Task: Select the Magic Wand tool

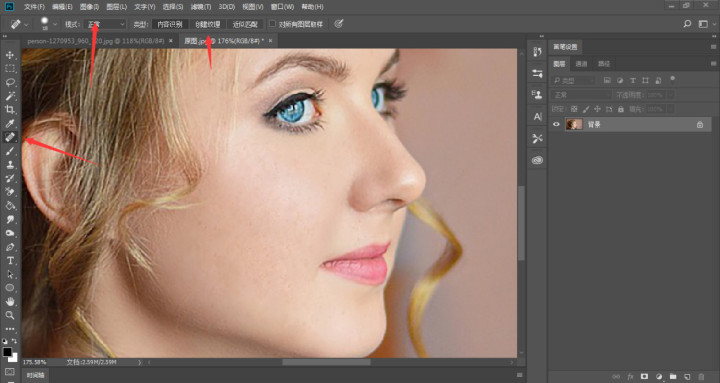Action: 10,96
